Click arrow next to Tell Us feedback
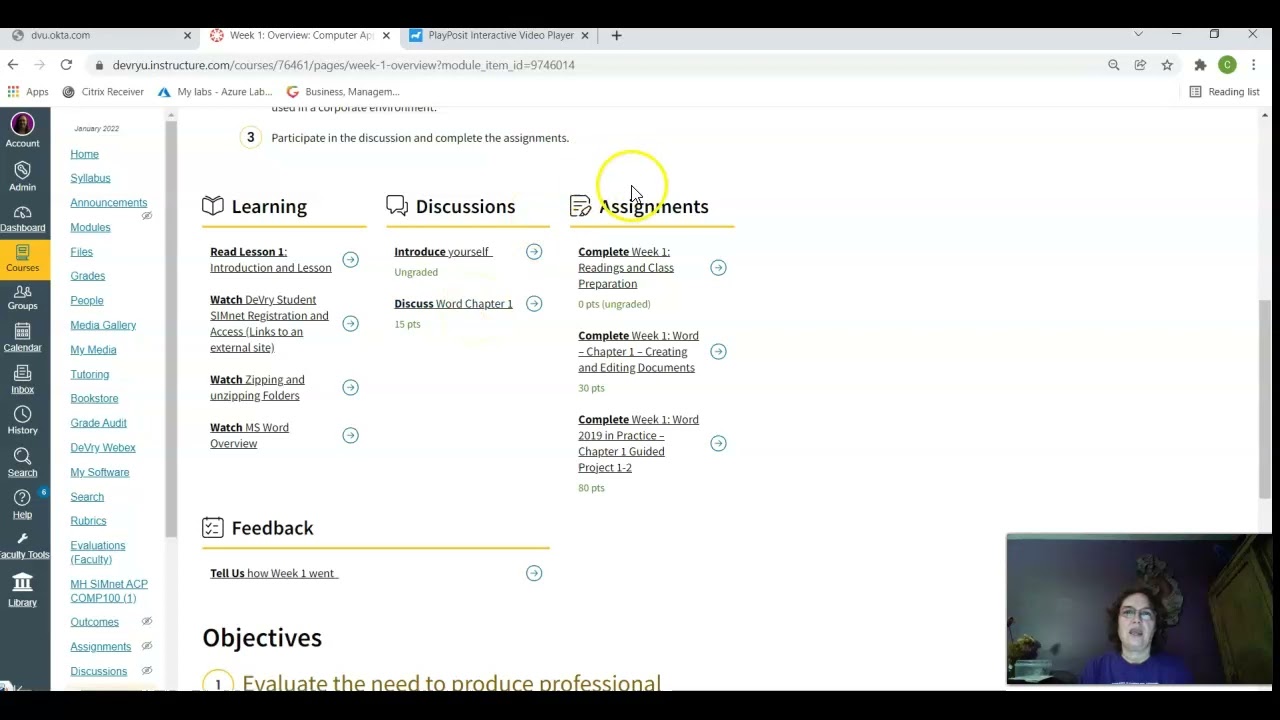 [x=534, y=574]
